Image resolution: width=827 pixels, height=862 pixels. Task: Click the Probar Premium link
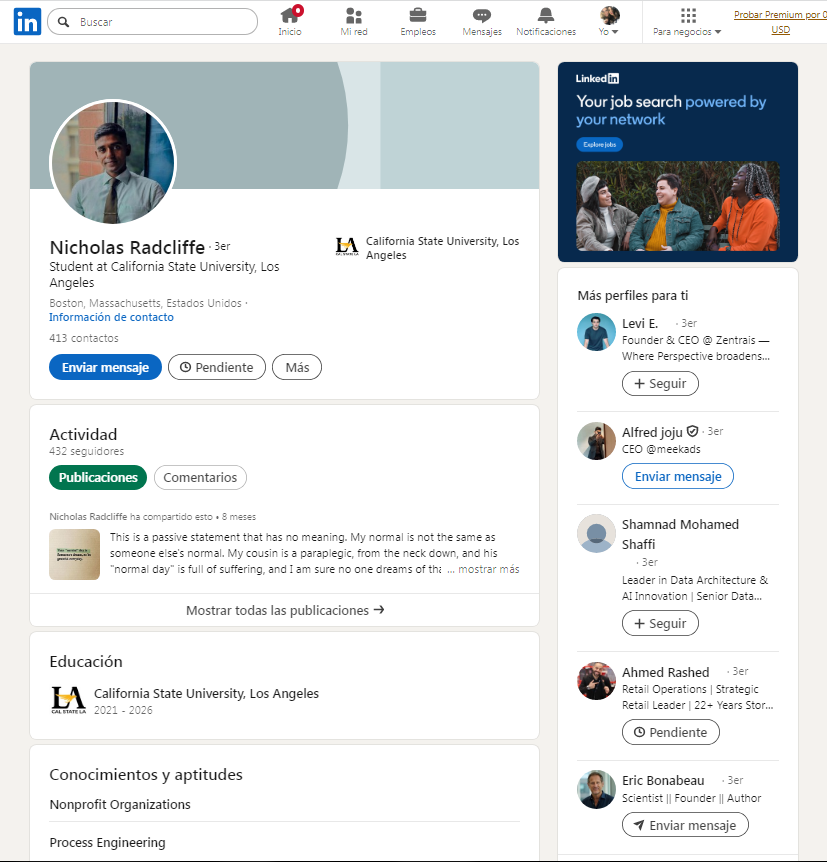pos(780,22)
